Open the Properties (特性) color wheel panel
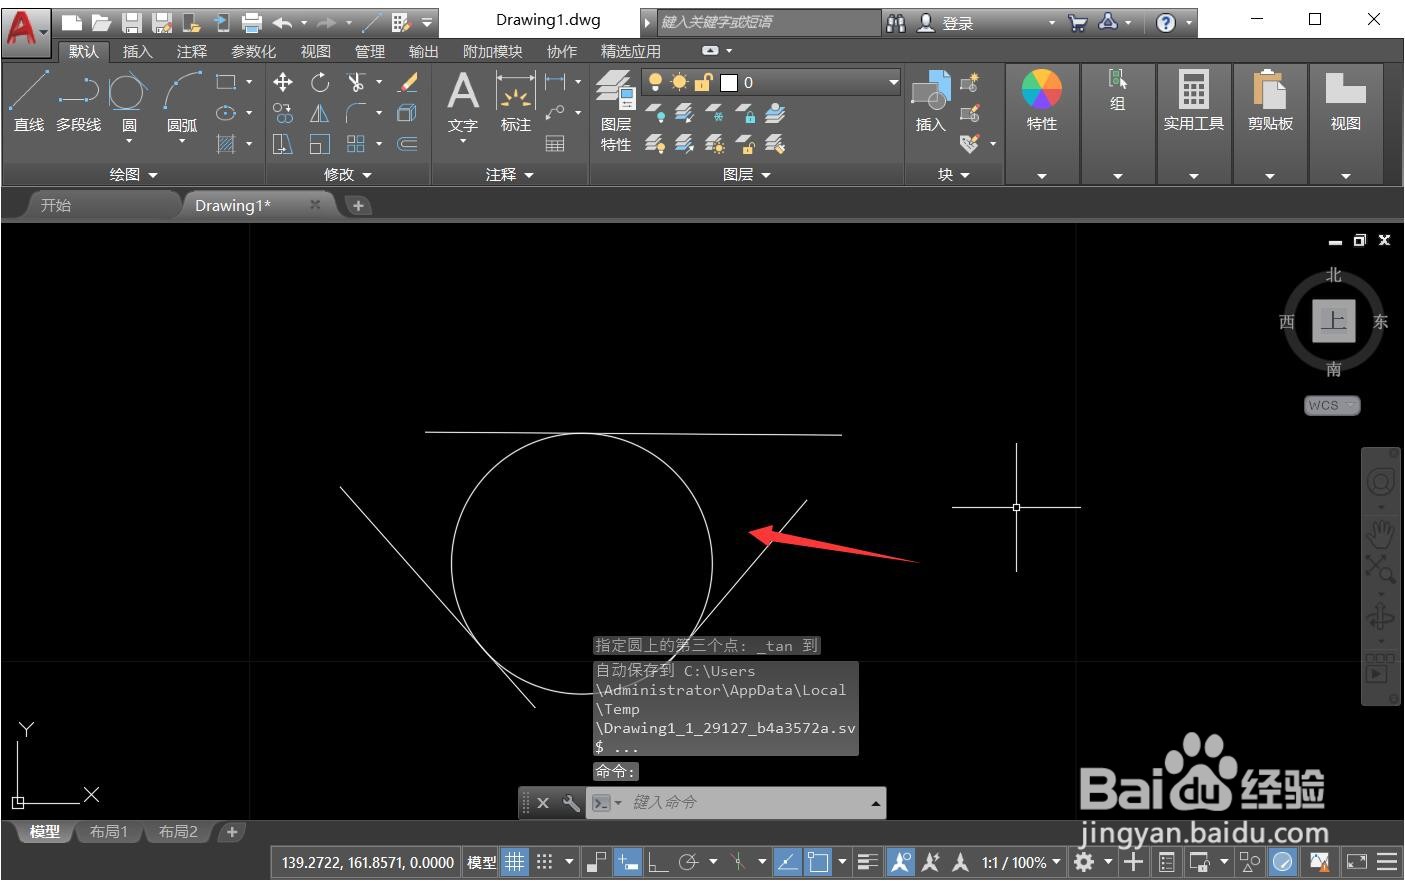Viewport: 1405px width, 881px height. click(1041, 101)
